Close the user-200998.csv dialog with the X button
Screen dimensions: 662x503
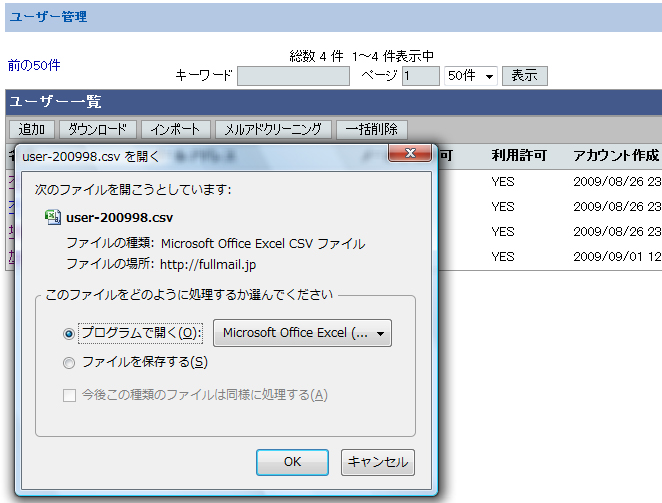pyautogui.click(x=410, y=153)
